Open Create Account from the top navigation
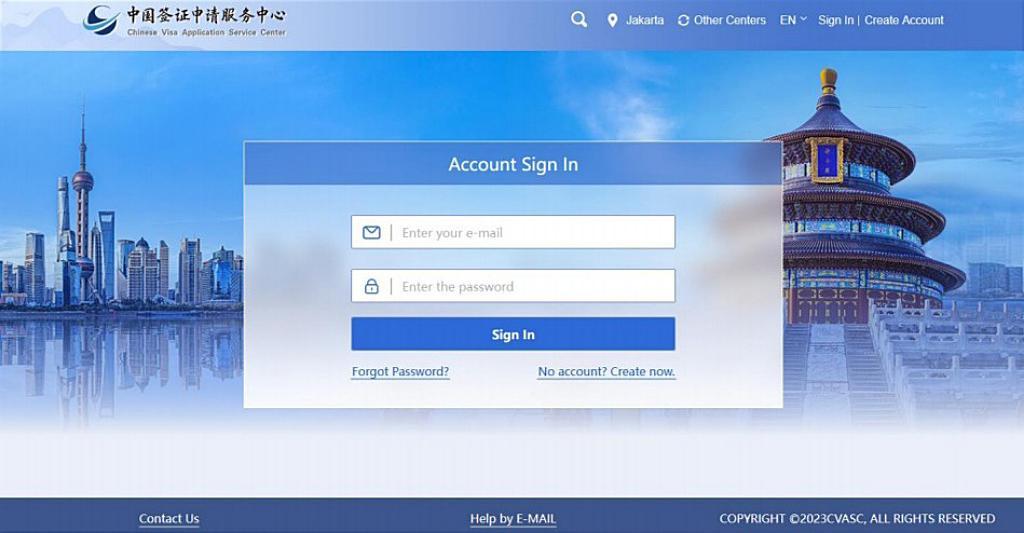The width and height of the screenshot is (1024, 533). coord(904,20)
